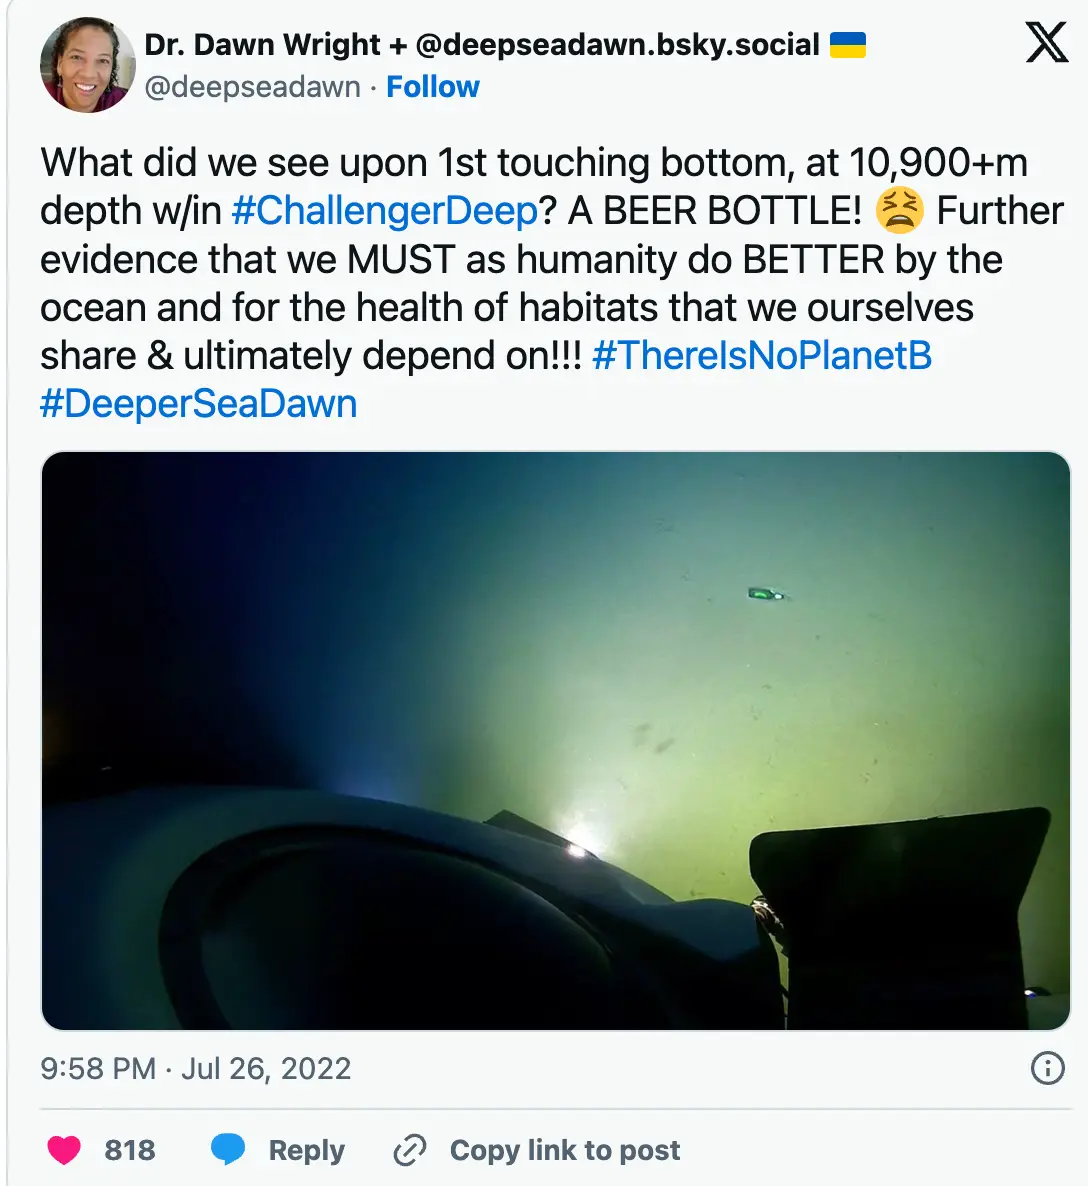Click the Ukraine flag in the display name

click(849, 43)
